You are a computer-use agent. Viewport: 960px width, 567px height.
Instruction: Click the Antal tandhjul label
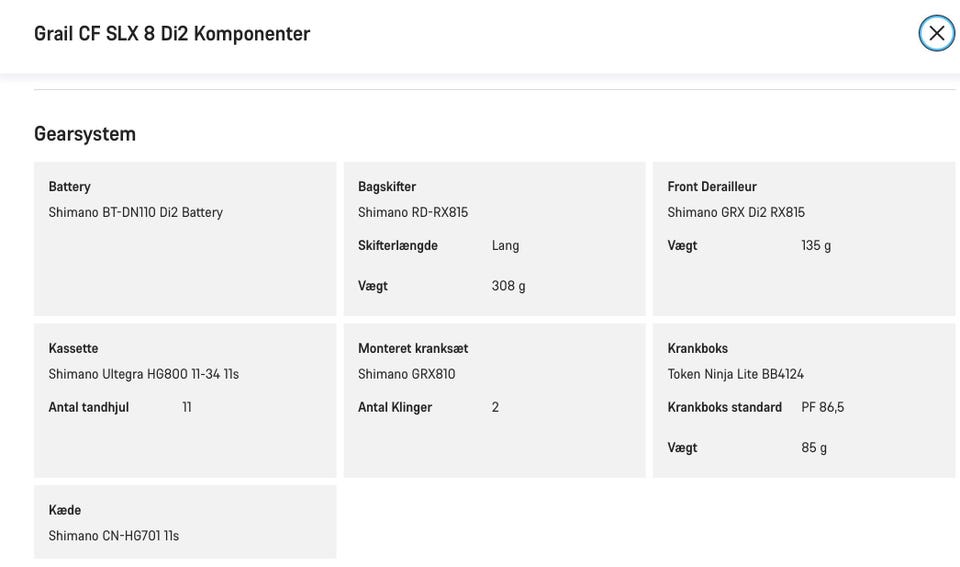tap(89, 407)
